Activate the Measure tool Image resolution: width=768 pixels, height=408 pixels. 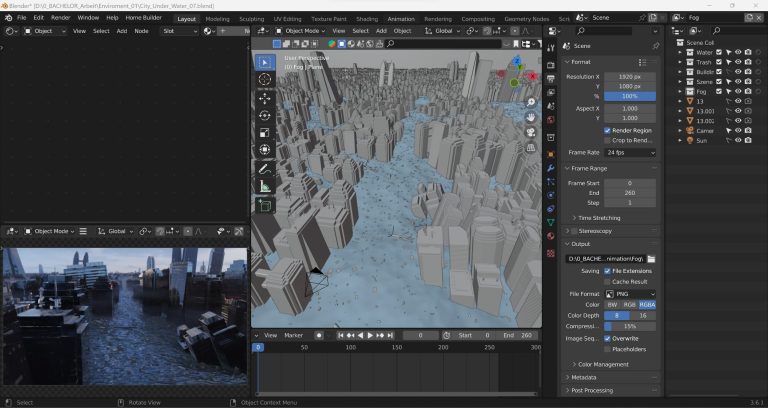[264, 187]
